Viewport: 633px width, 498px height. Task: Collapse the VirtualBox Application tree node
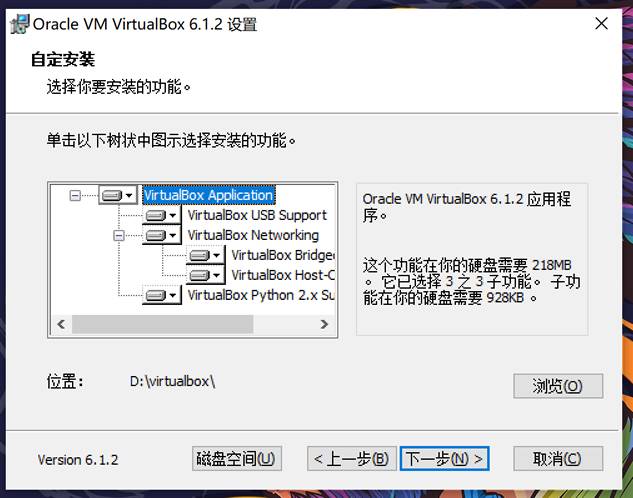coord(75,196)
